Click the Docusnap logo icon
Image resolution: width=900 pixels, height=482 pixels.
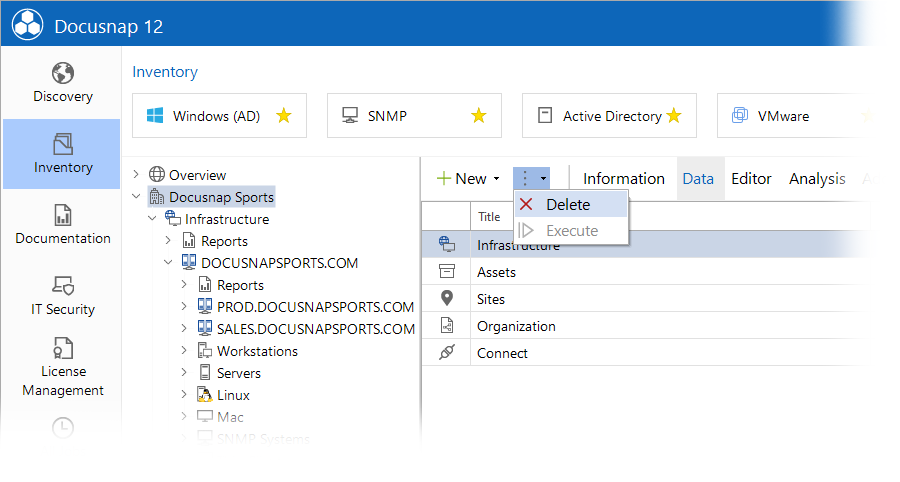28,25
